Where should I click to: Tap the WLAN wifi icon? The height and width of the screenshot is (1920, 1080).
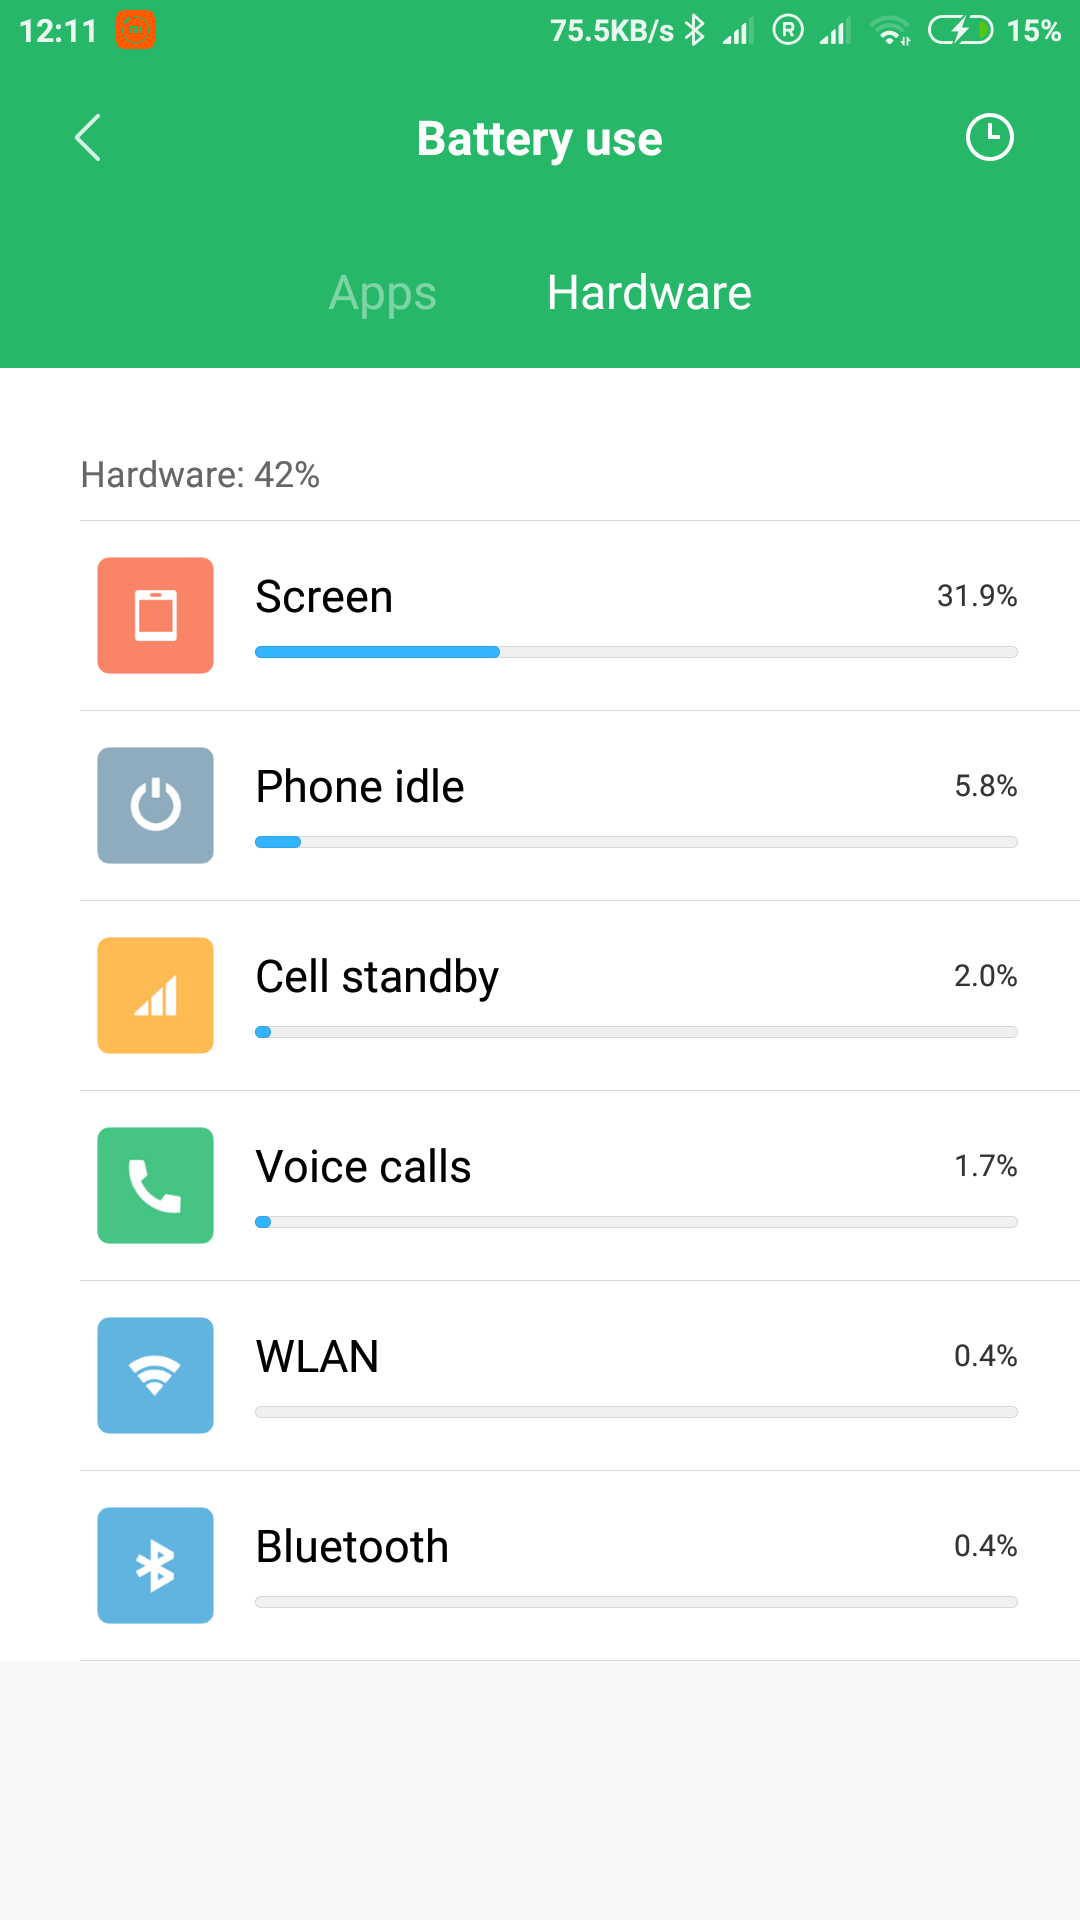pyautogui.click(x=155, y=1375)
